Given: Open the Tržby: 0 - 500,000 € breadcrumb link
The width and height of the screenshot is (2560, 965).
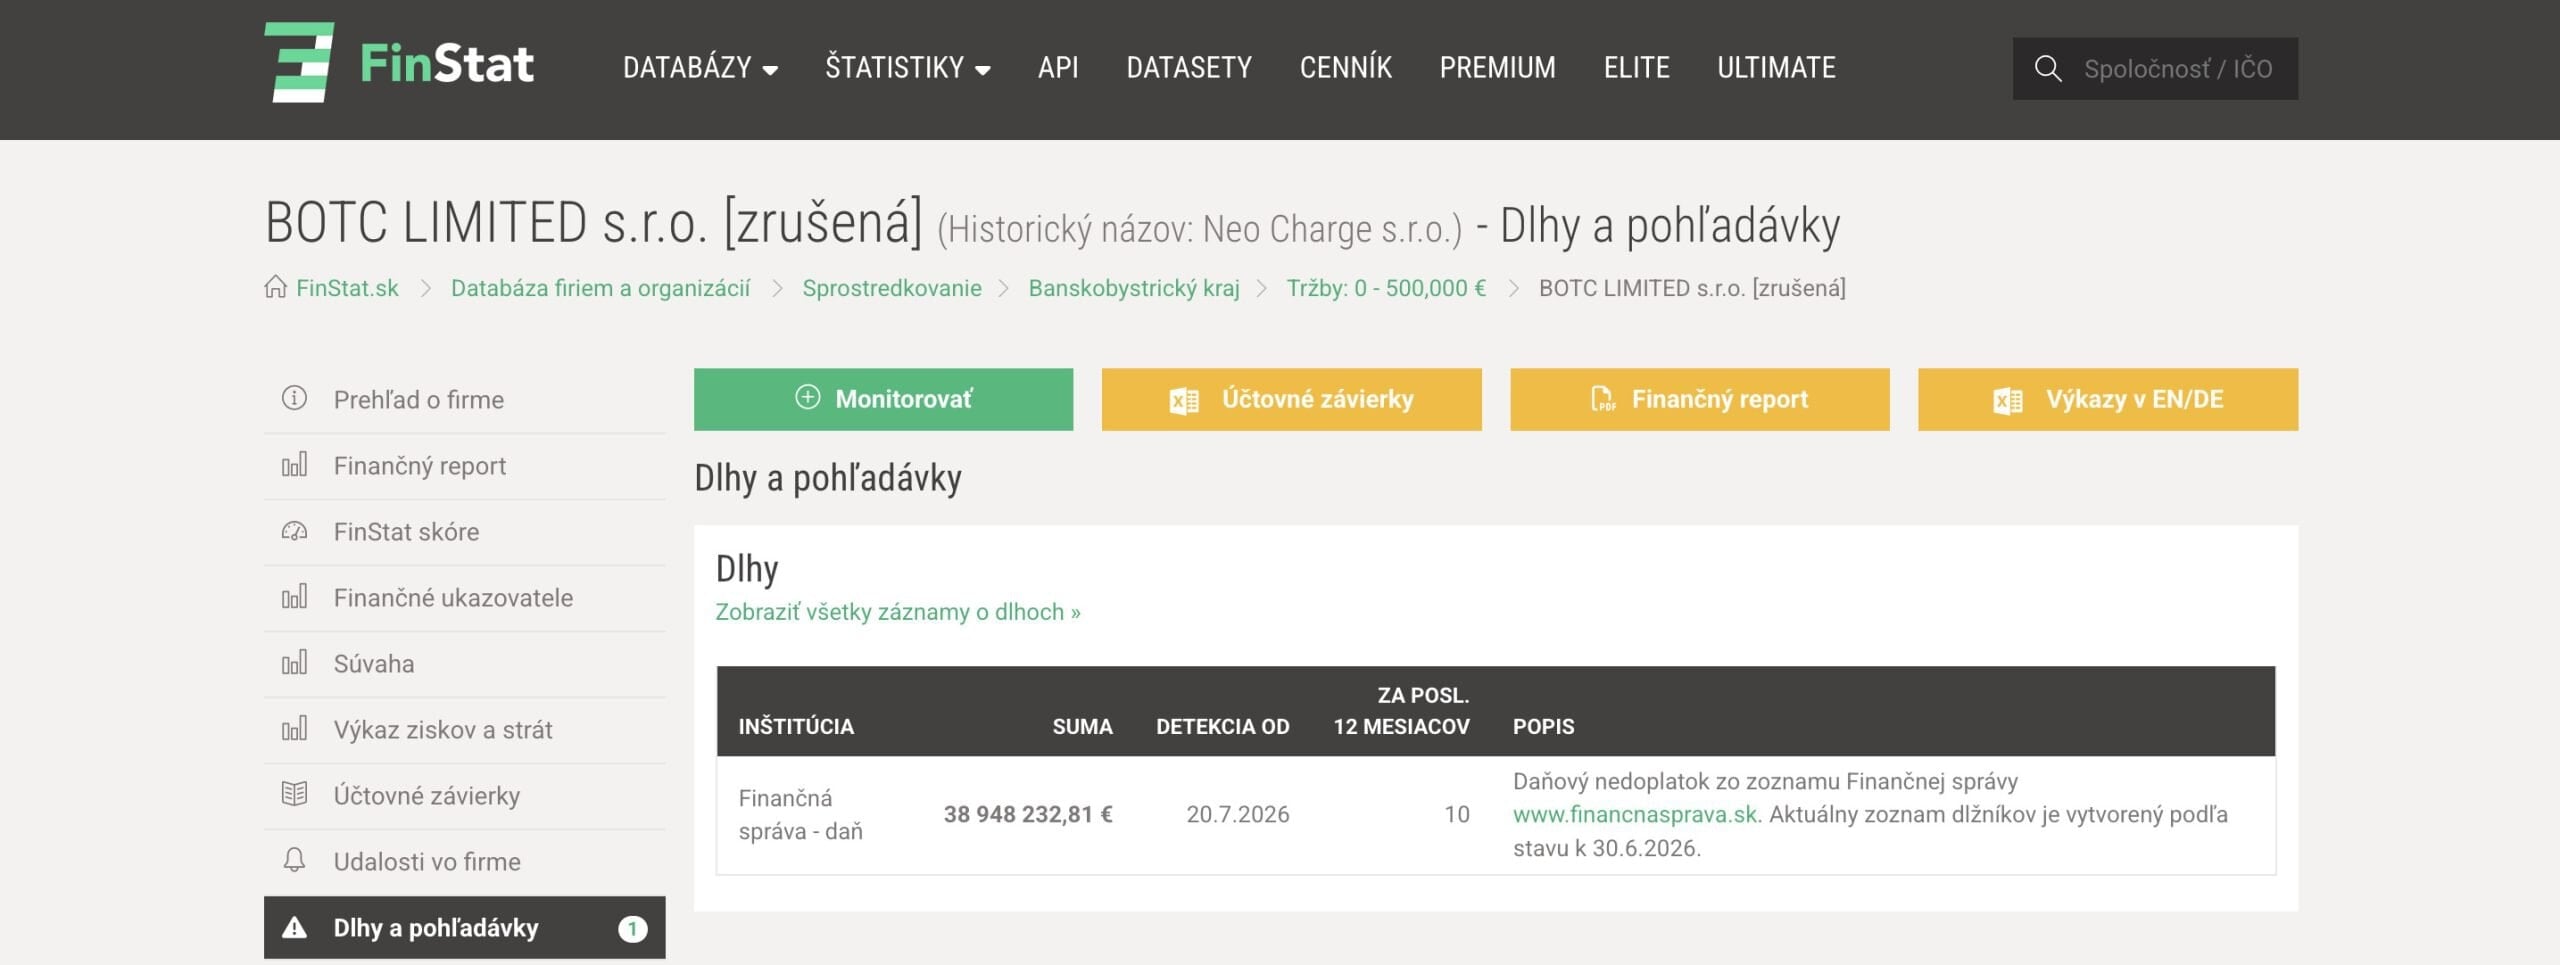Looking at the screenshot, I should pyautogui.click(x=1386, y=288).
